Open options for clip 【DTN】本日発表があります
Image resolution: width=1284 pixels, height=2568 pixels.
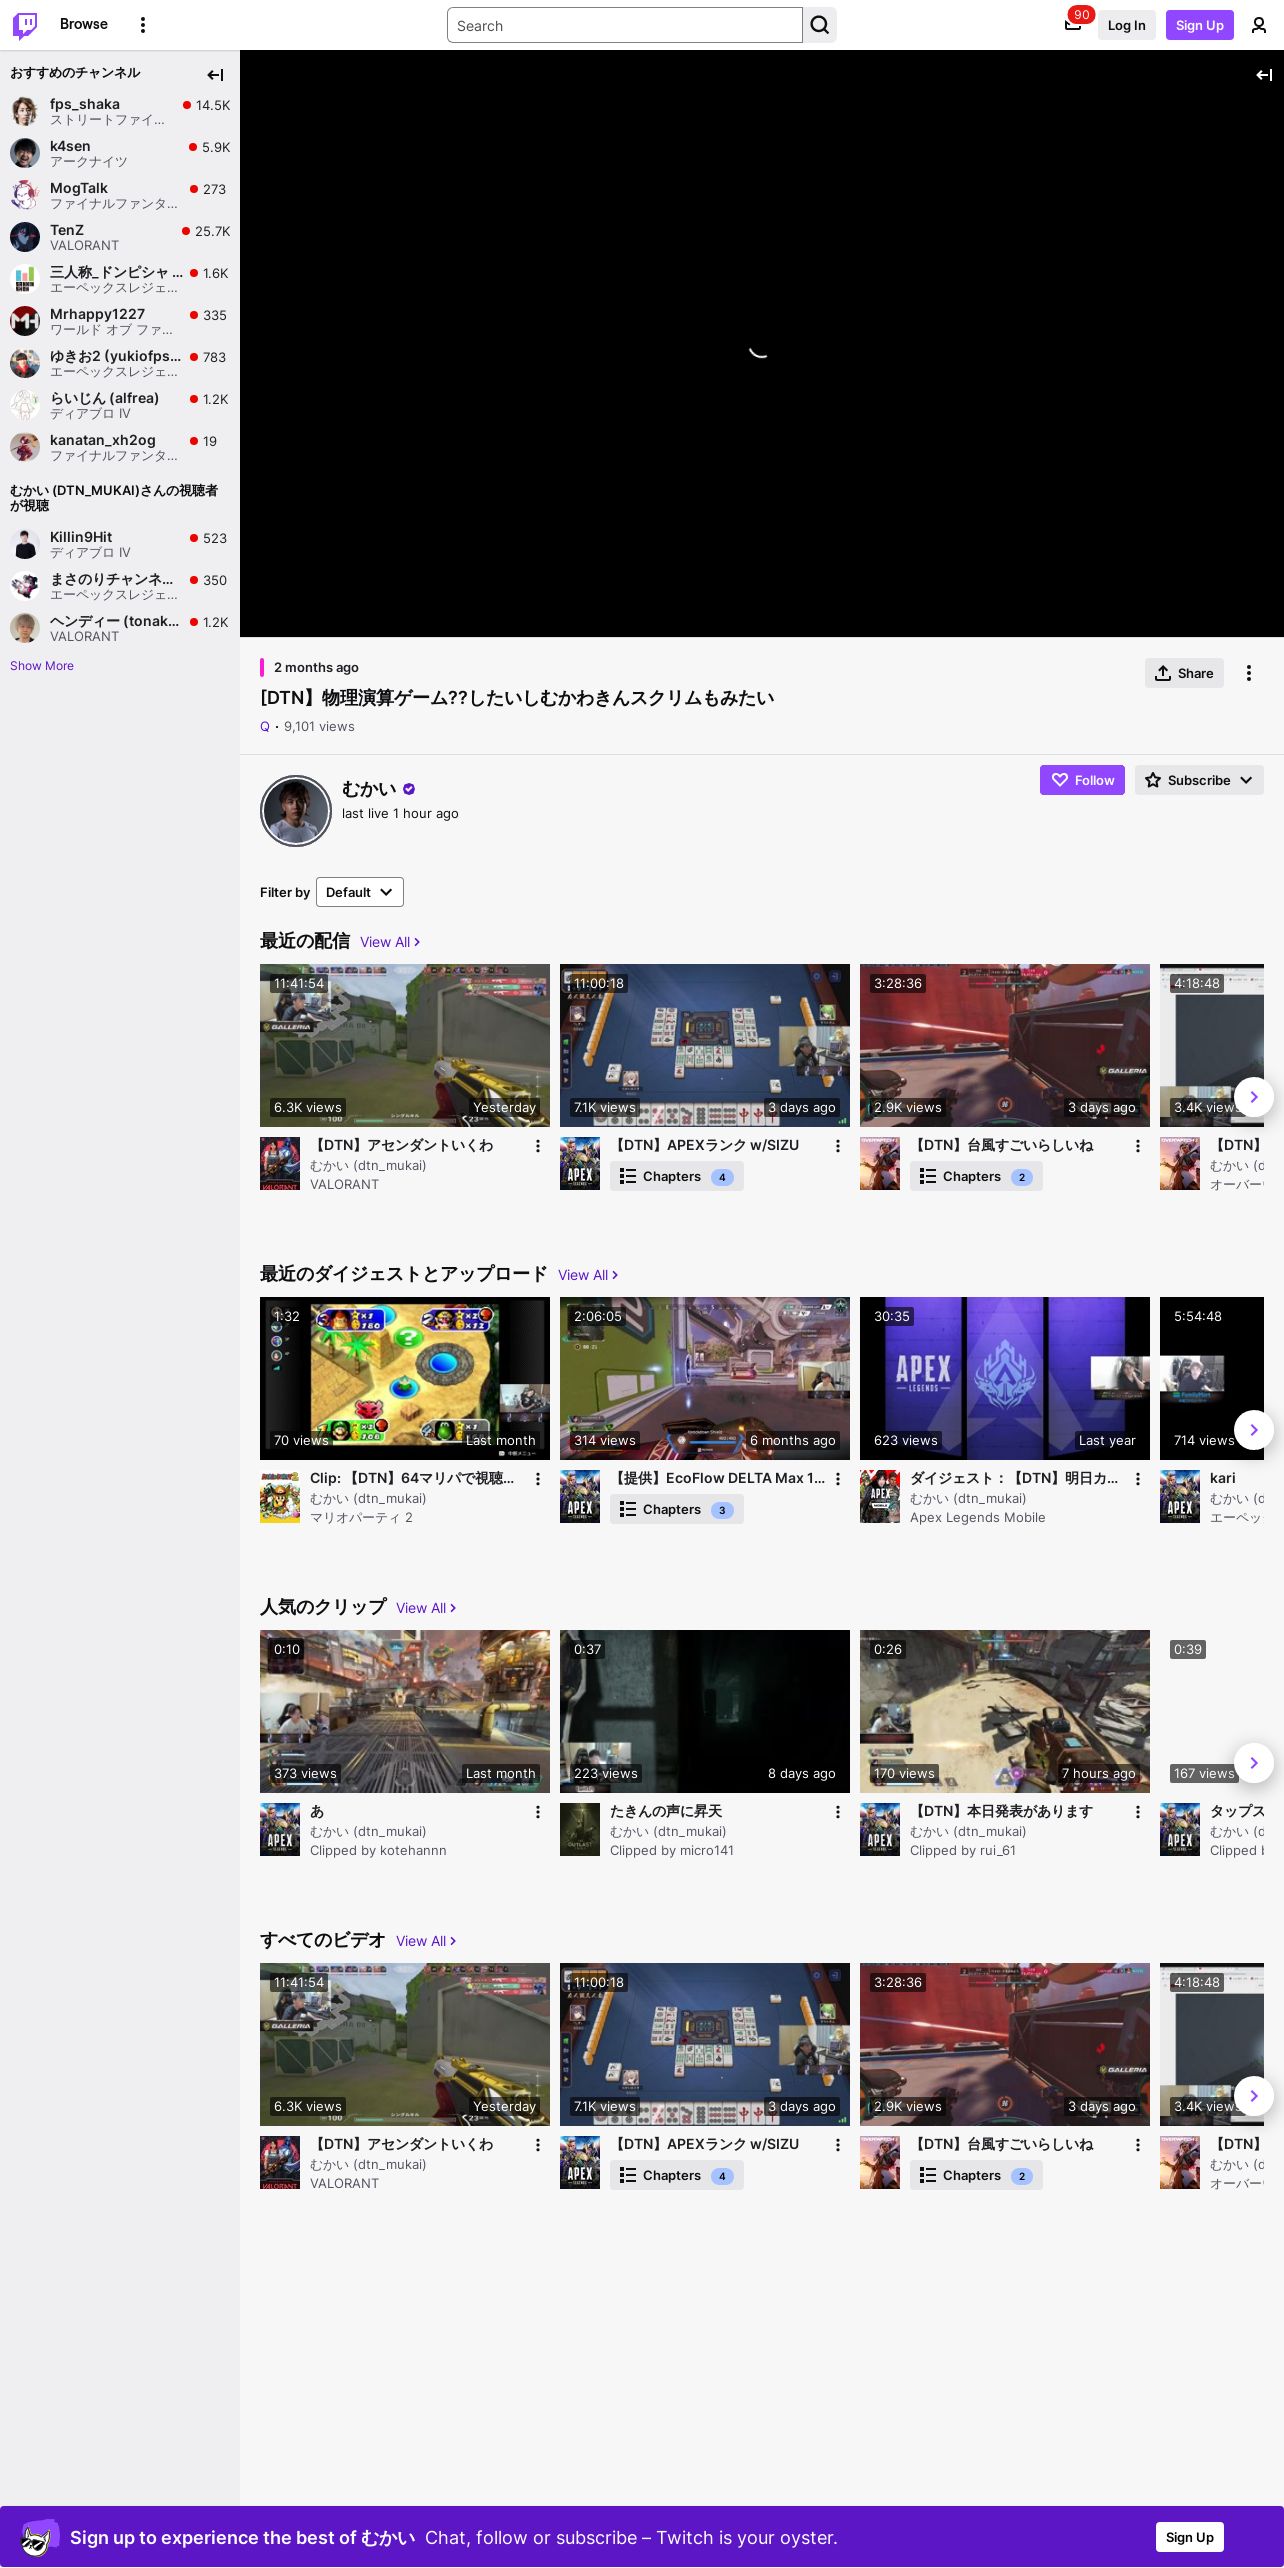pos(1138,1812)
